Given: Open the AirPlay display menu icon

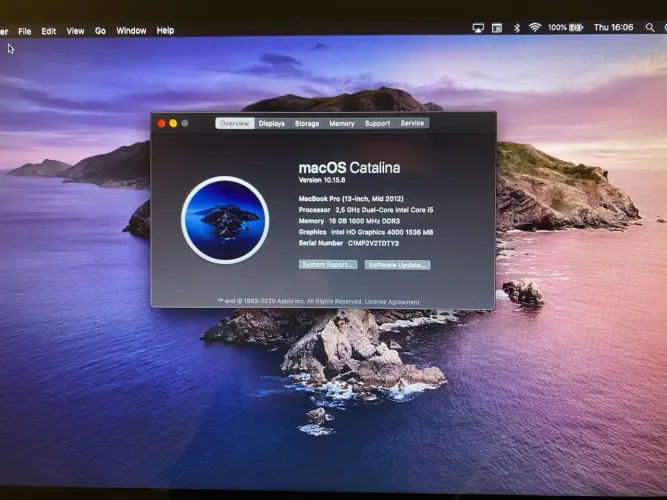Looking at the screenshot, I should (478, 28).
